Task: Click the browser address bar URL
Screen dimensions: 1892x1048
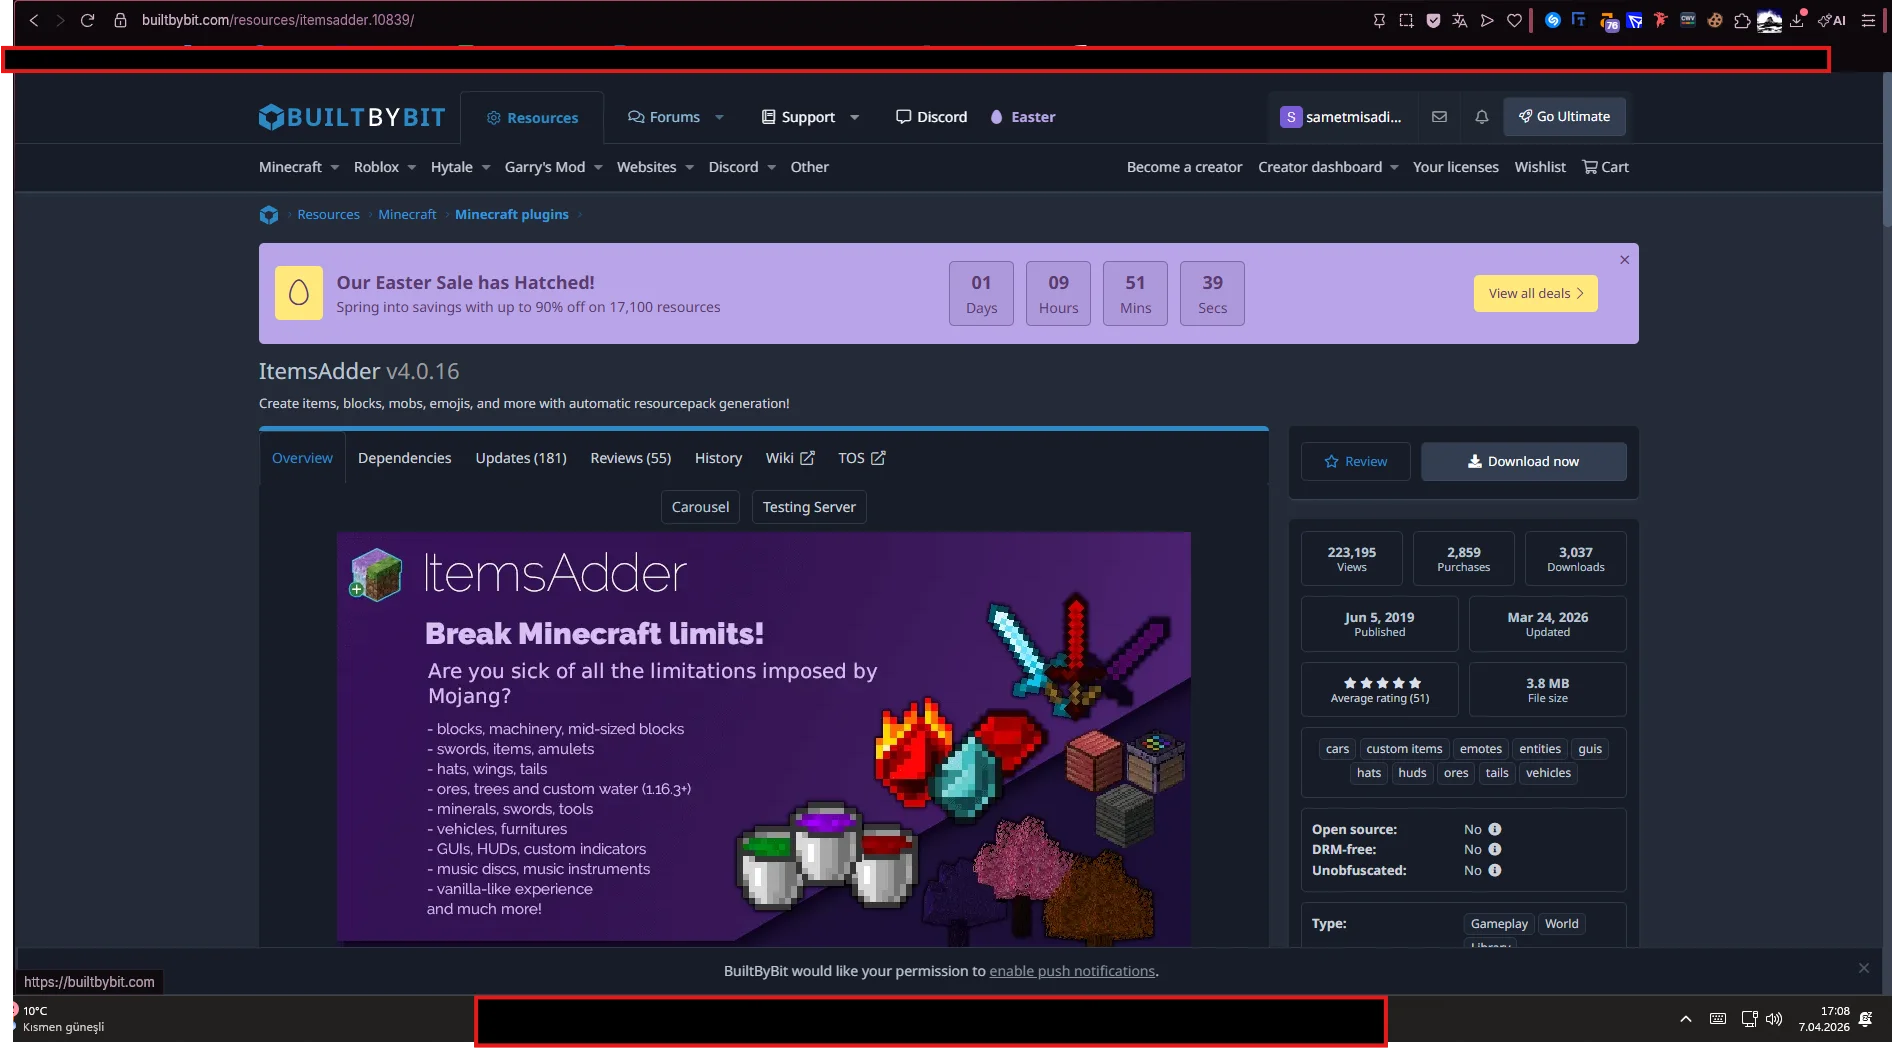Action: point(278,20)
